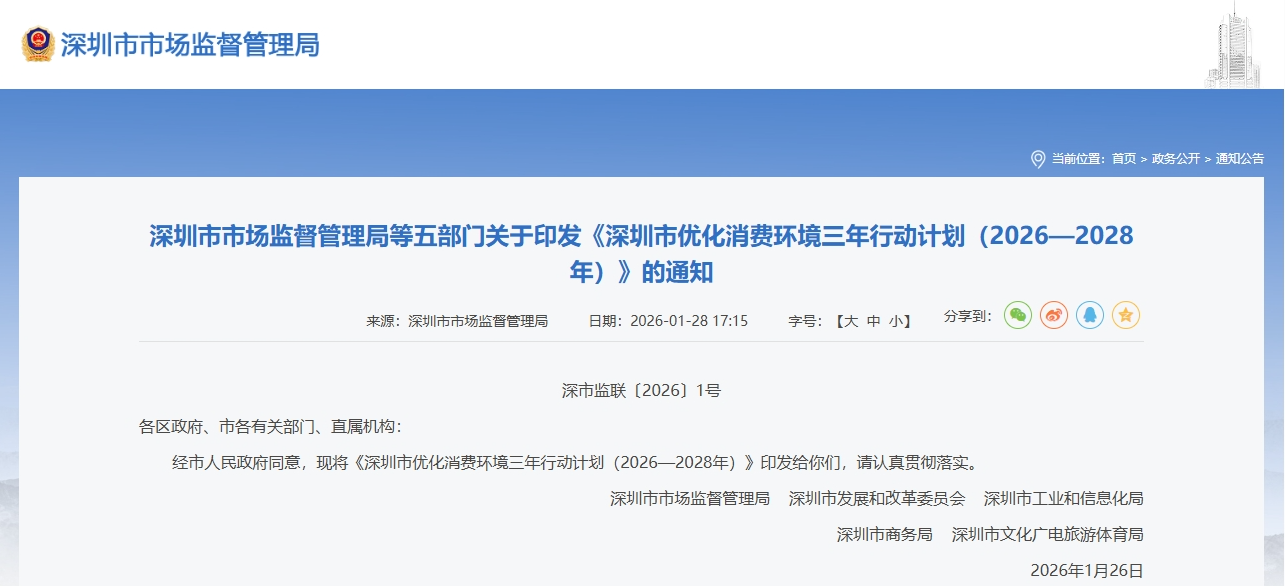Click the star QZone share icon
1285x586 pixels.
tap(1125, 316)
